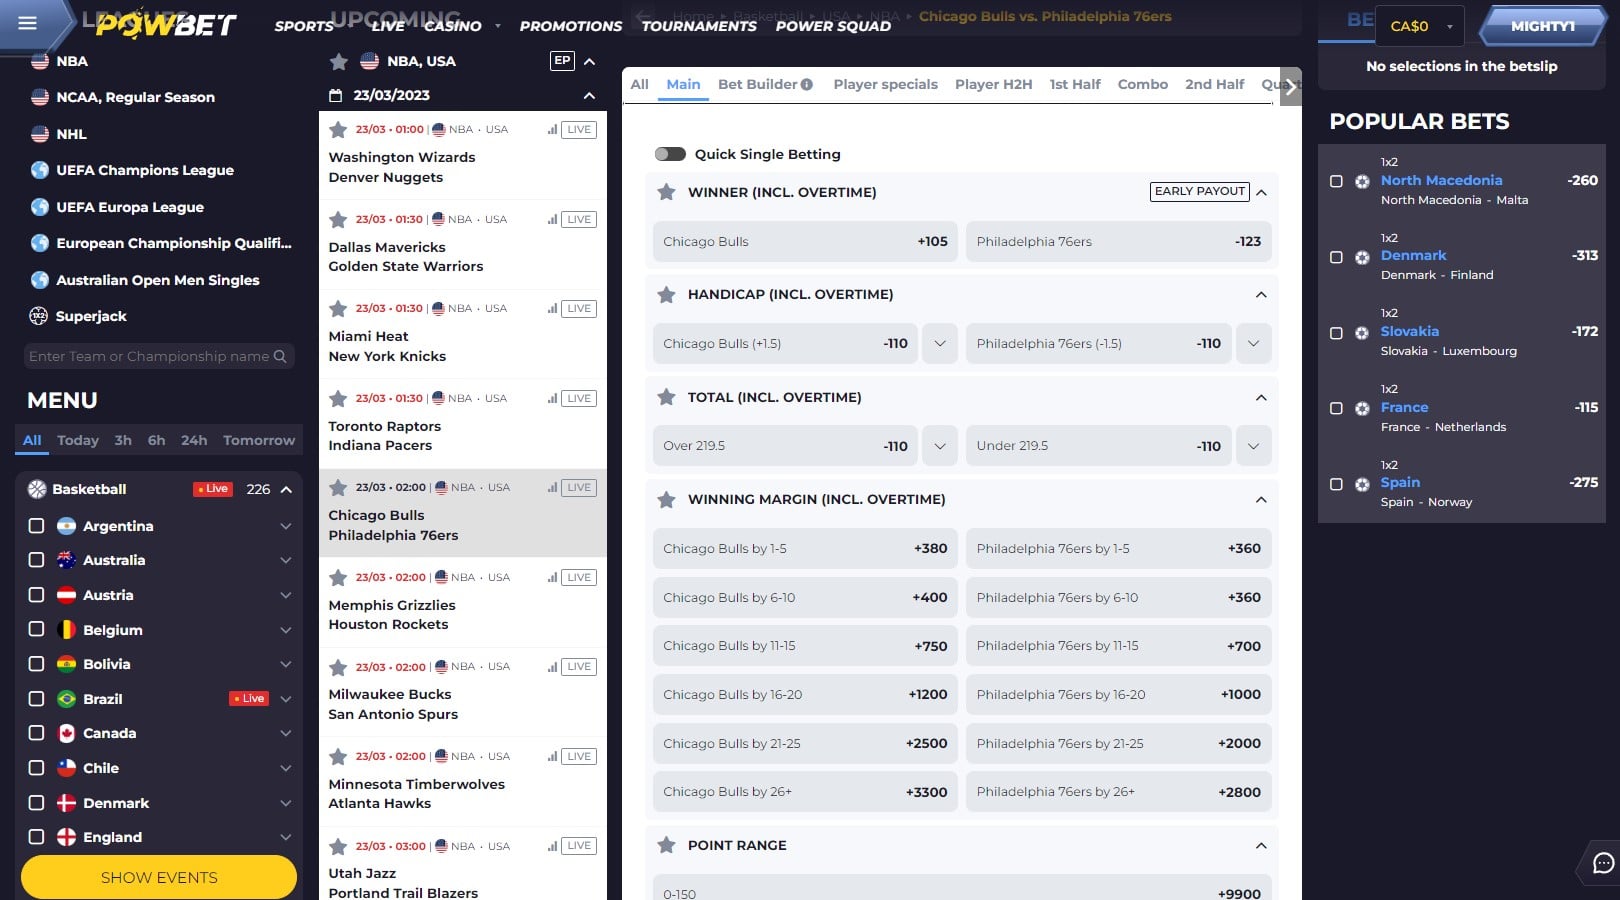
Task: Select Spain popular bet checkbox
Action: tap(1336, 484)
